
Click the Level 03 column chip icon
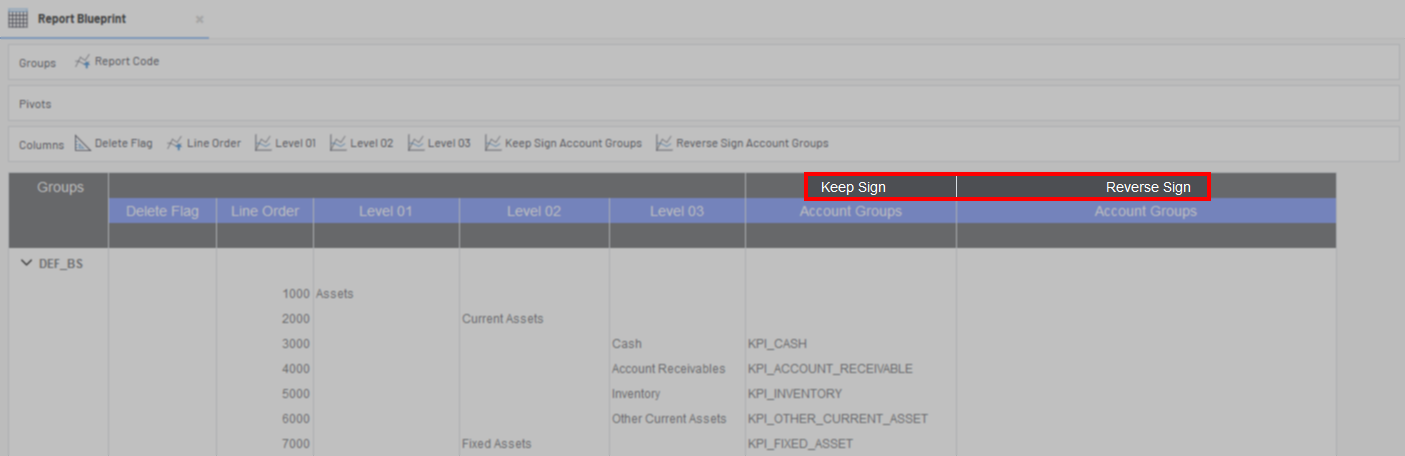pyautogui.click(x=415, y=144)
